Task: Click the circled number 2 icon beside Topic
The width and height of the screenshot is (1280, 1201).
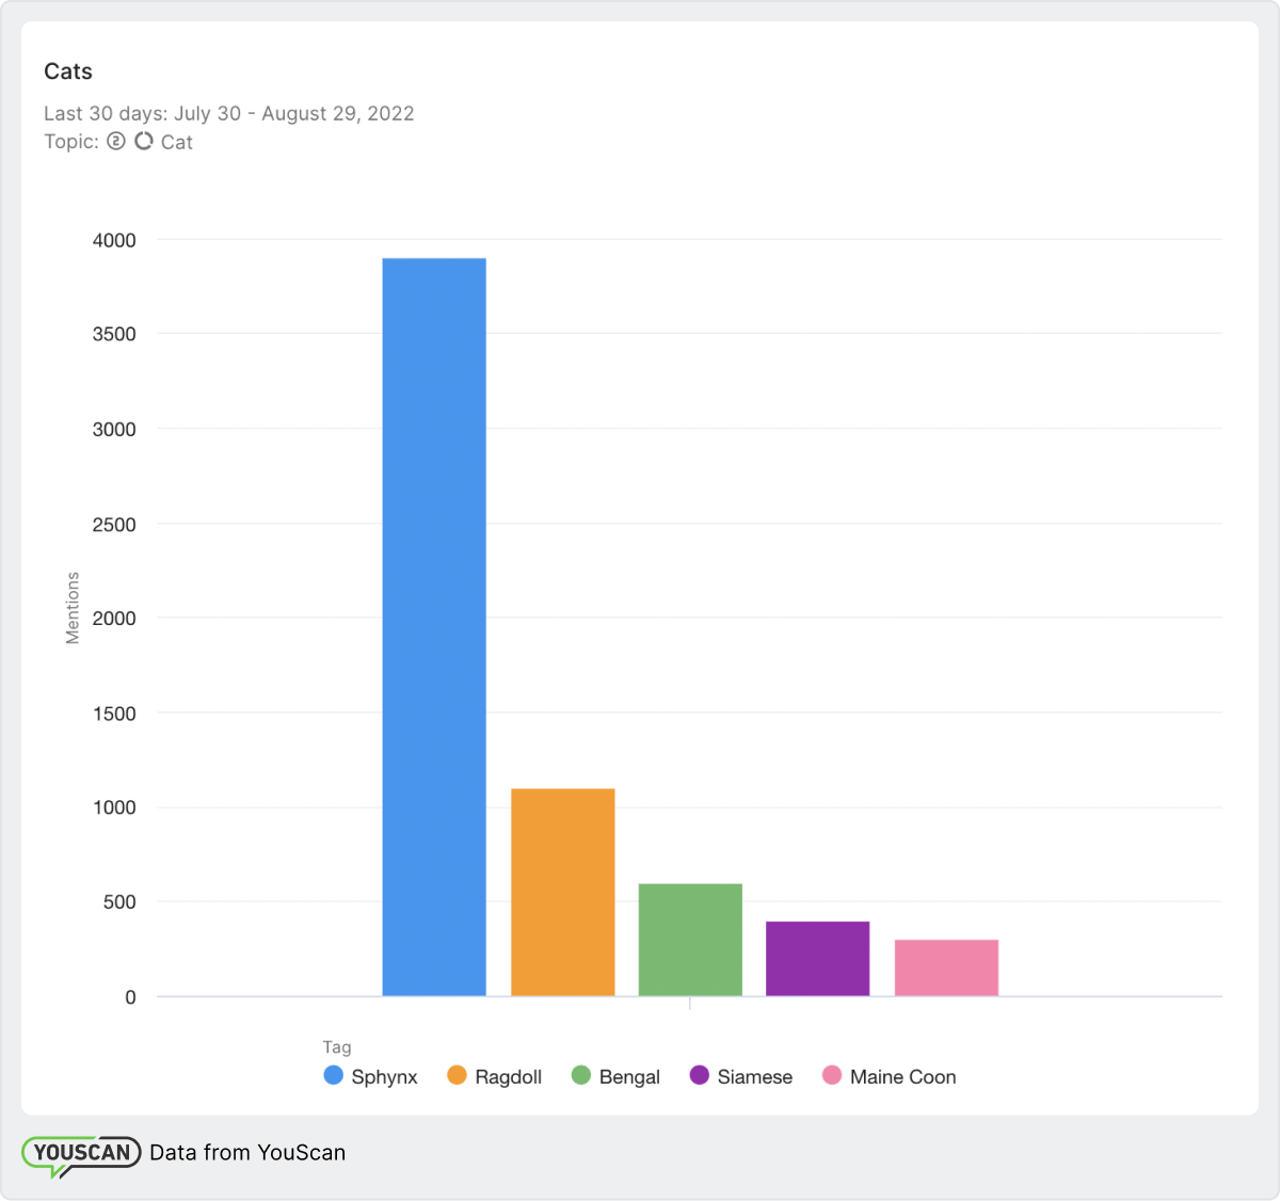Action: coord(116,141)
